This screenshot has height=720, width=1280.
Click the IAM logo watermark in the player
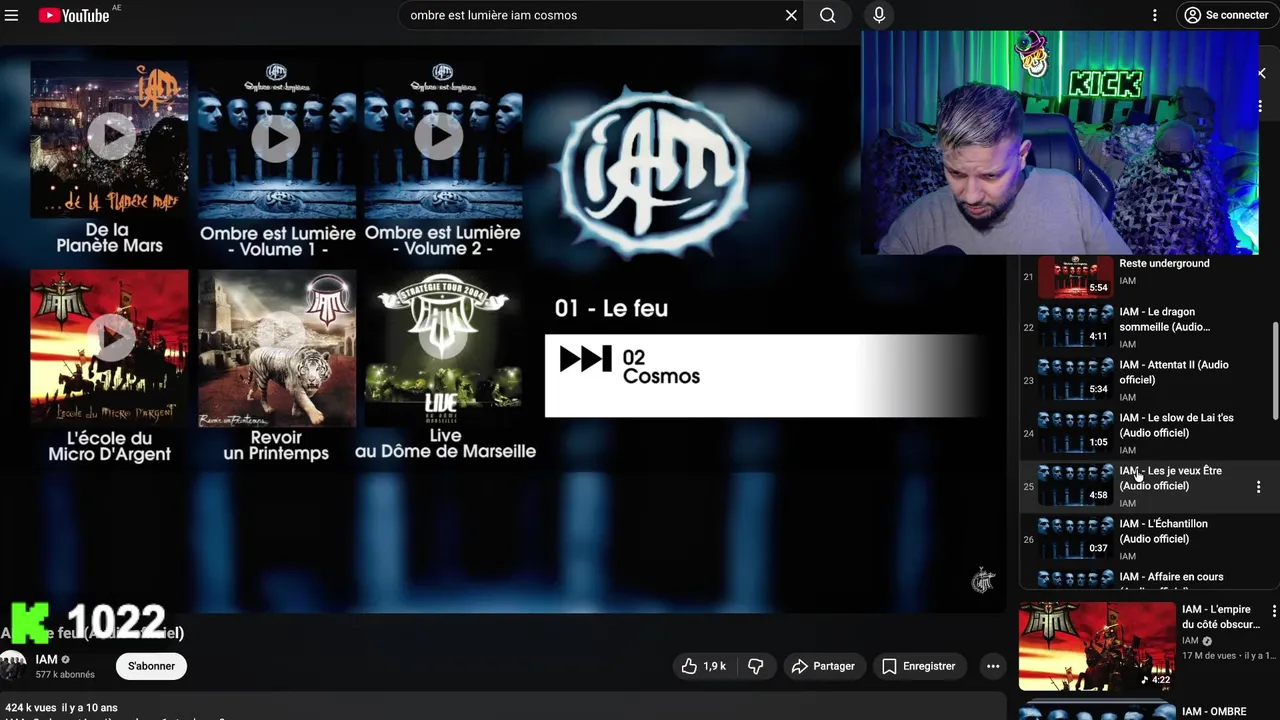tap(983, 579)
